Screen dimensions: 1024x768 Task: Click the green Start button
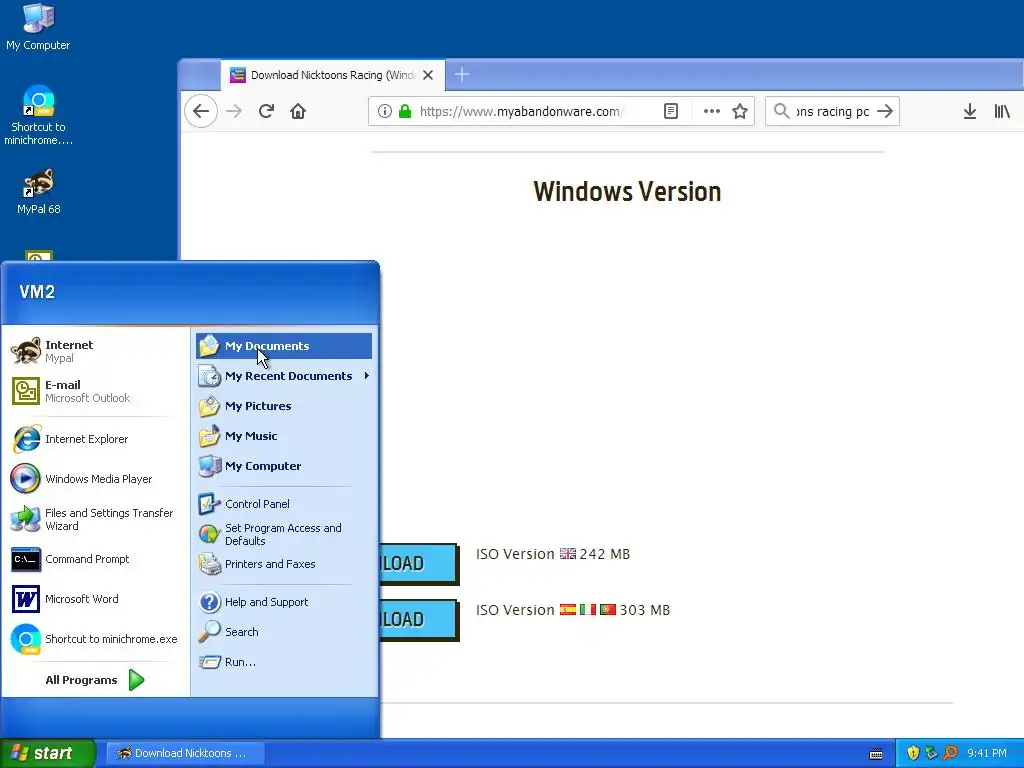point(47,753)
